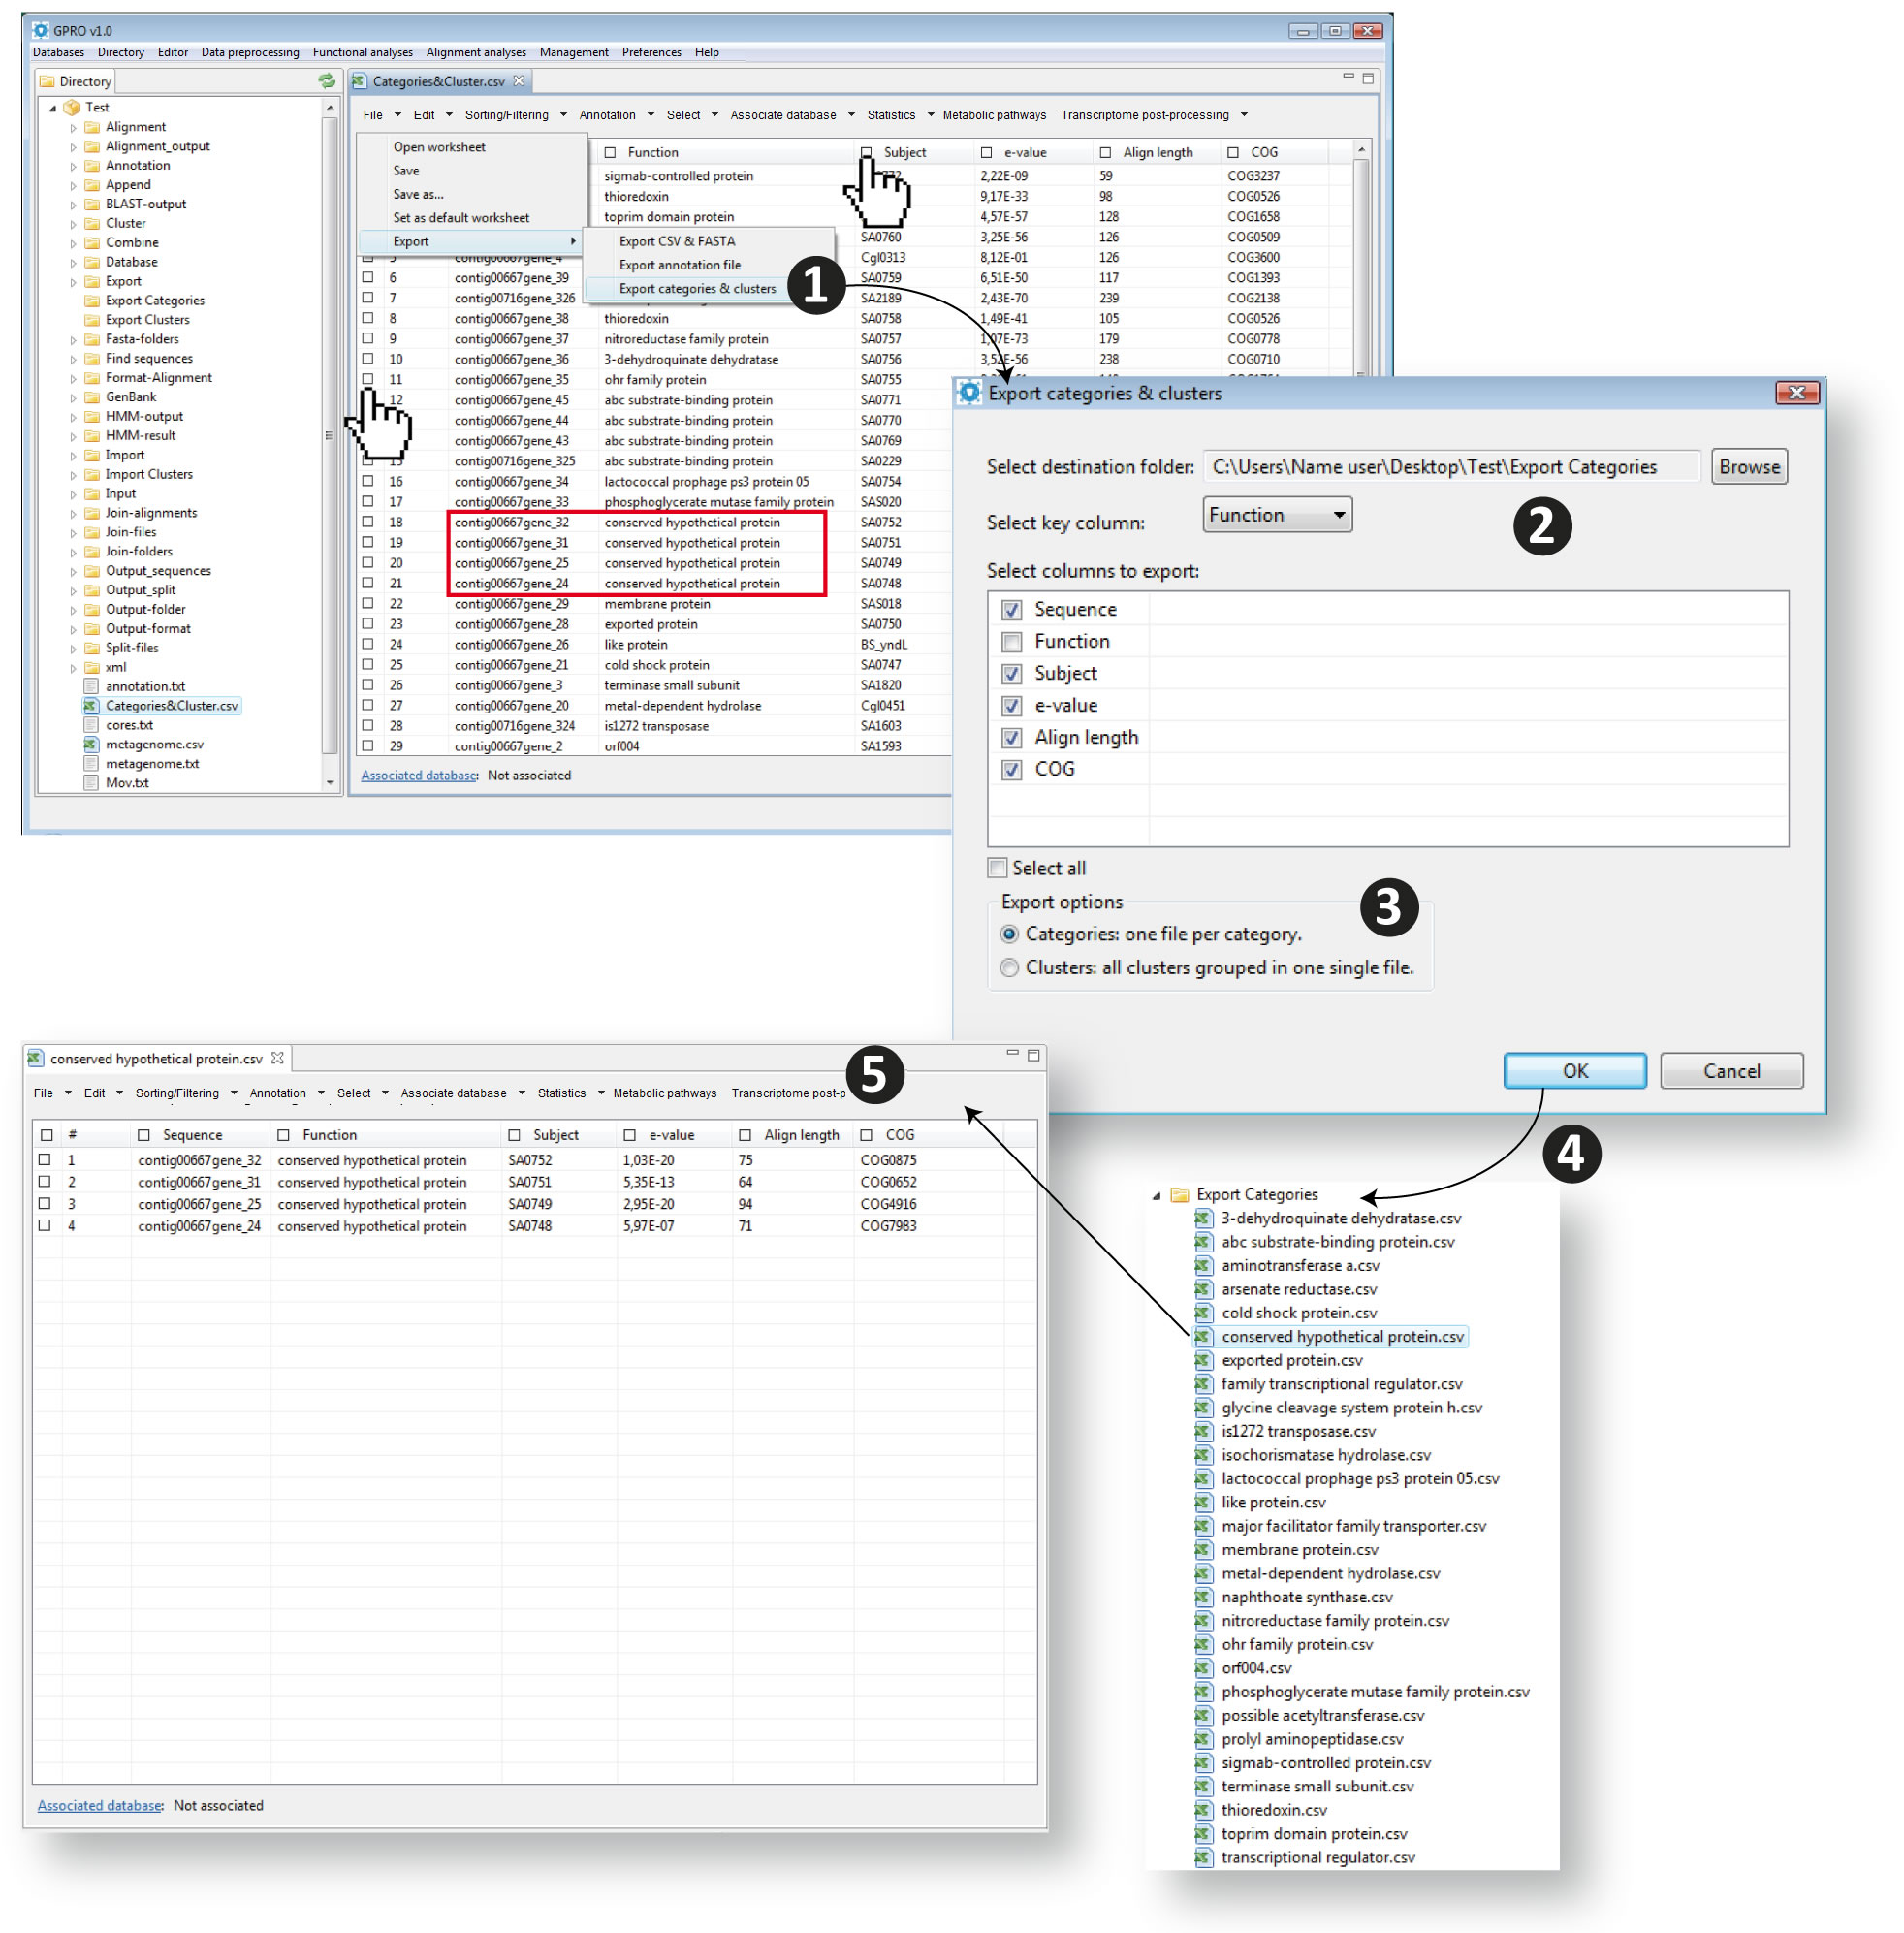This screenshot has height=1933, width=1904.
Task: Choose Export categories & clusters menu entry
Action: (x=697, y=289)
